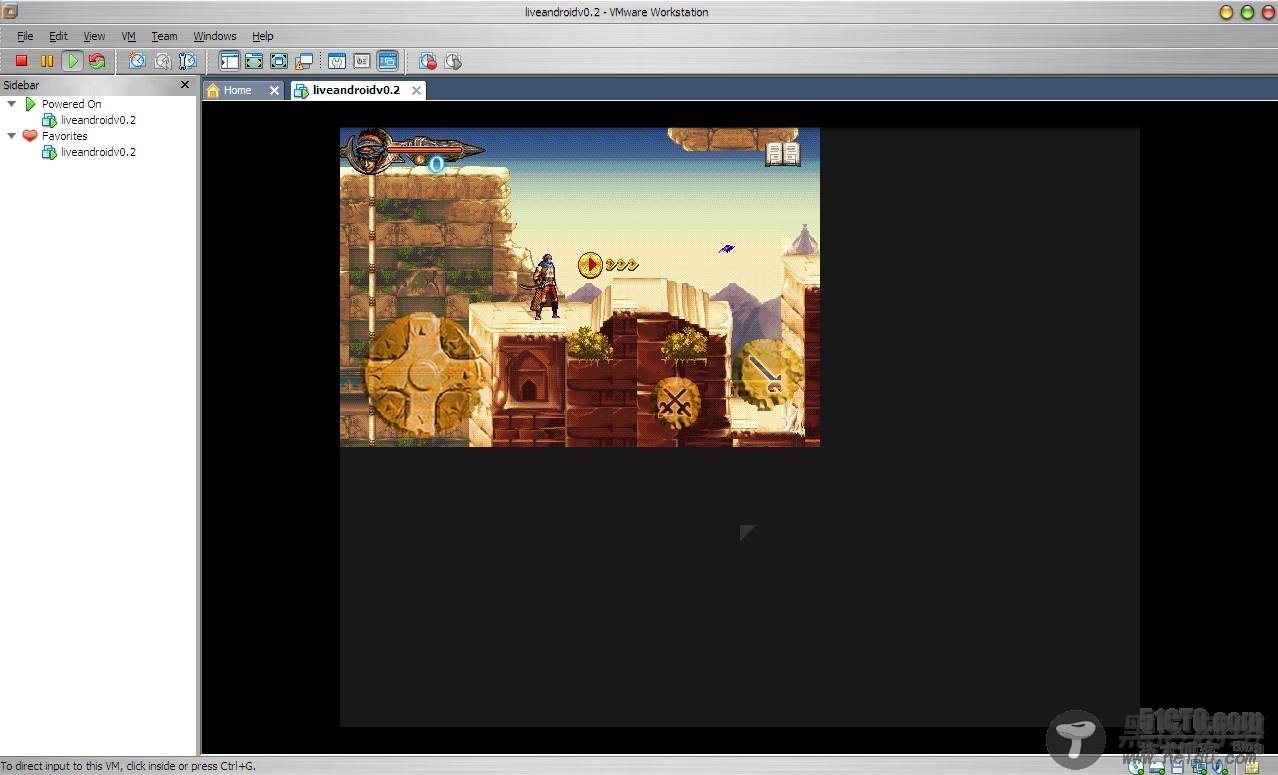Open the Snapshot Manager toolbar icon
The width and height of the screenshot is (1278, 775).
[187, 61]
